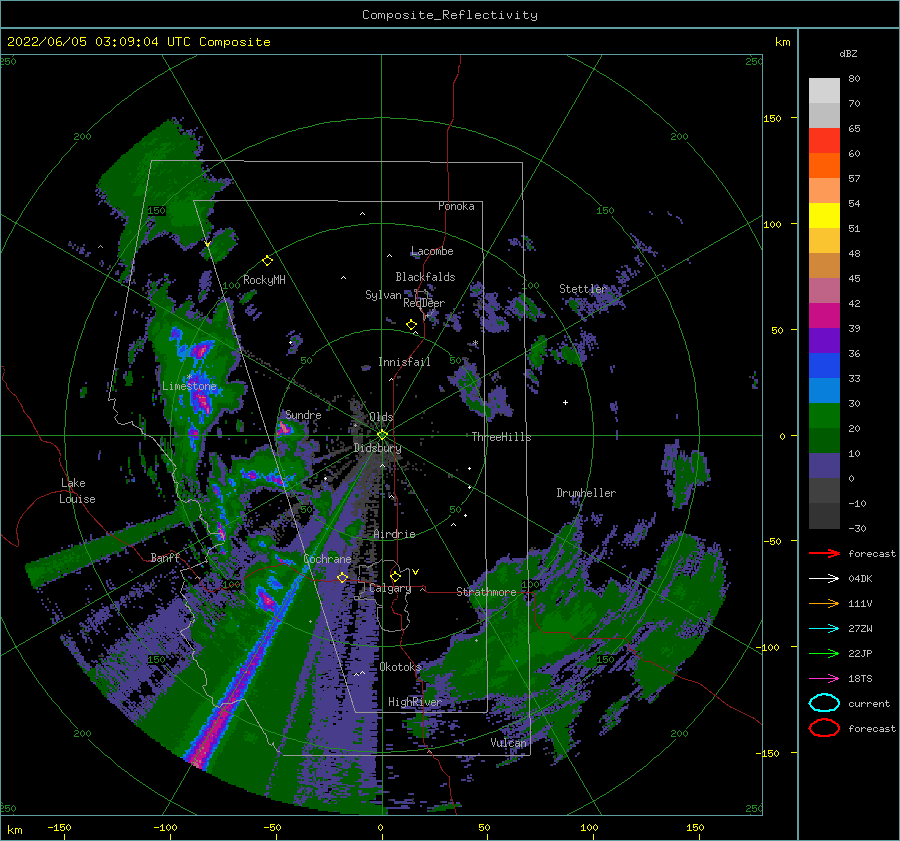
Task: Click the Vulcan label
Action: pyautogui.click(x=508, y=743)
